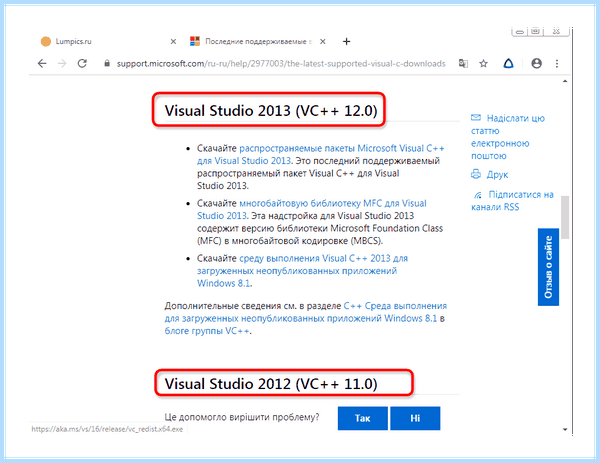Open the Отзыв о сайте feedback button
Screen dimensions: 600x463
click(548, 267)
